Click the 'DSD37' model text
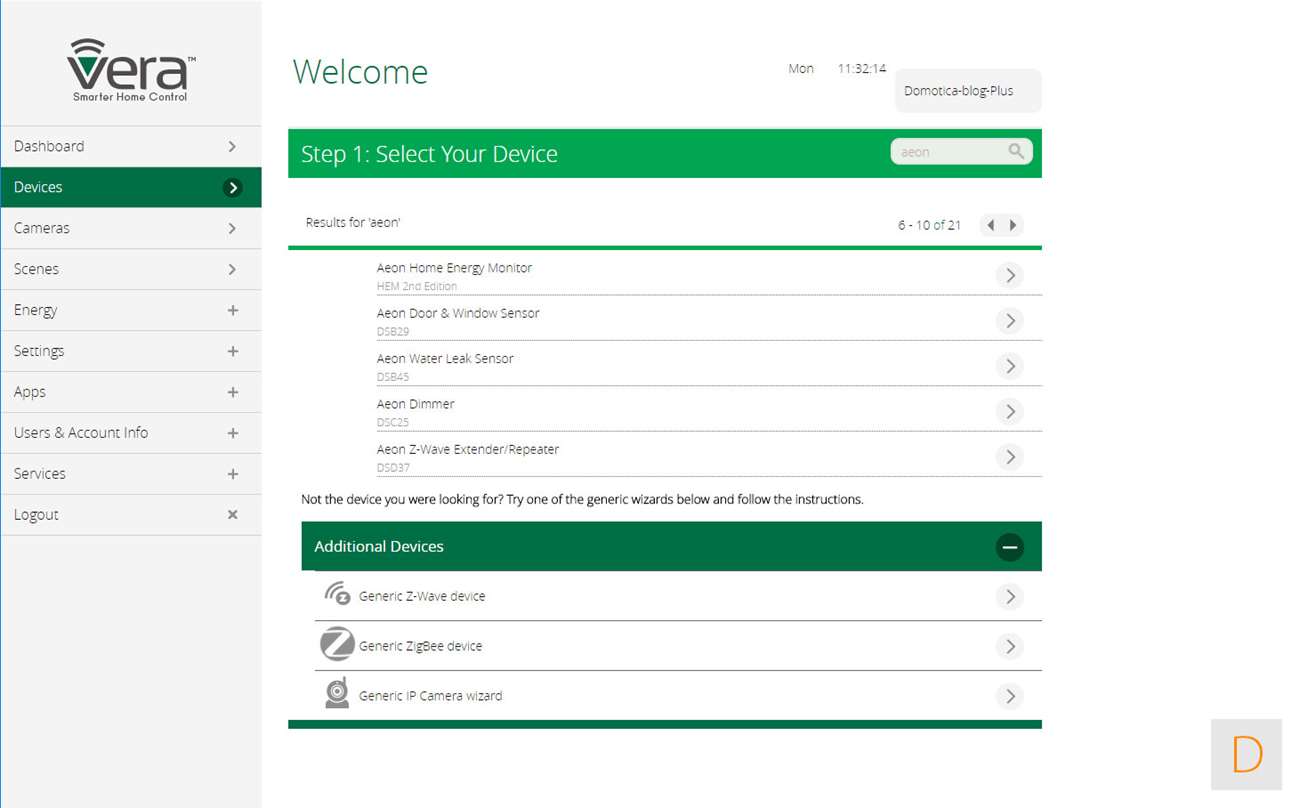1300x808 pixels. [x=393, y=468]
